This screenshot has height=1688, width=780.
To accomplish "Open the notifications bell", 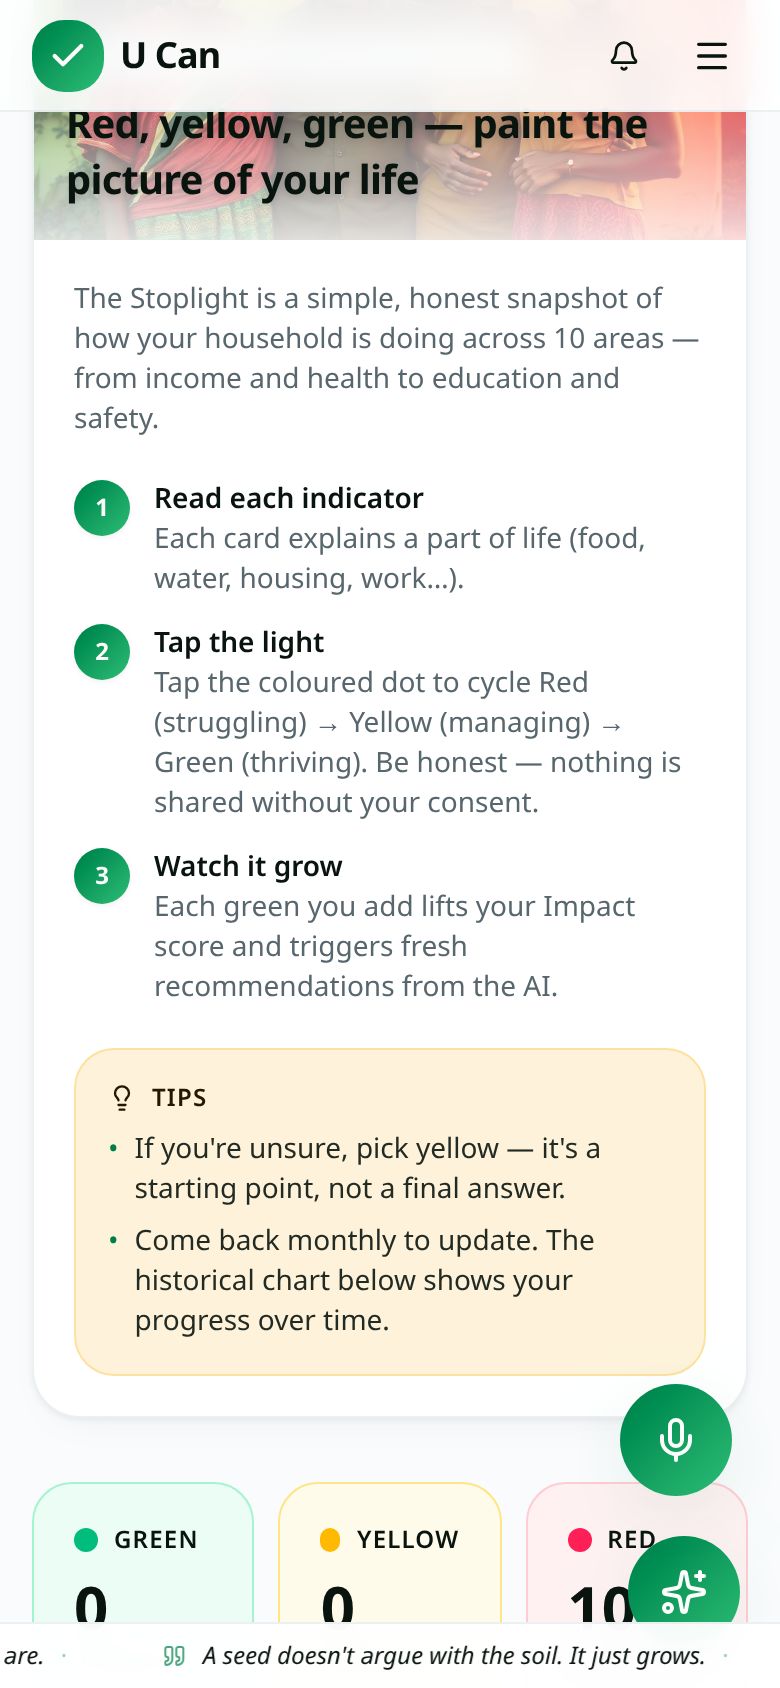I will pos(624,56).
